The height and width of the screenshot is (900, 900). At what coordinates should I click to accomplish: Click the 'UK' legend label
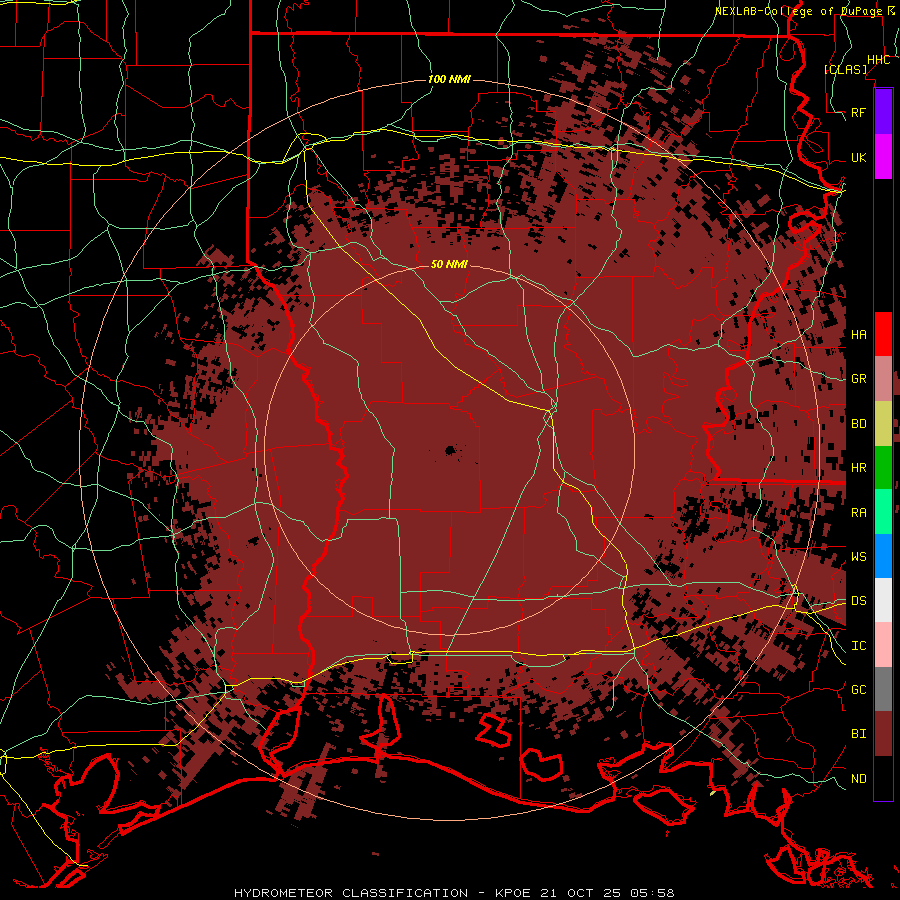point(859,157)
